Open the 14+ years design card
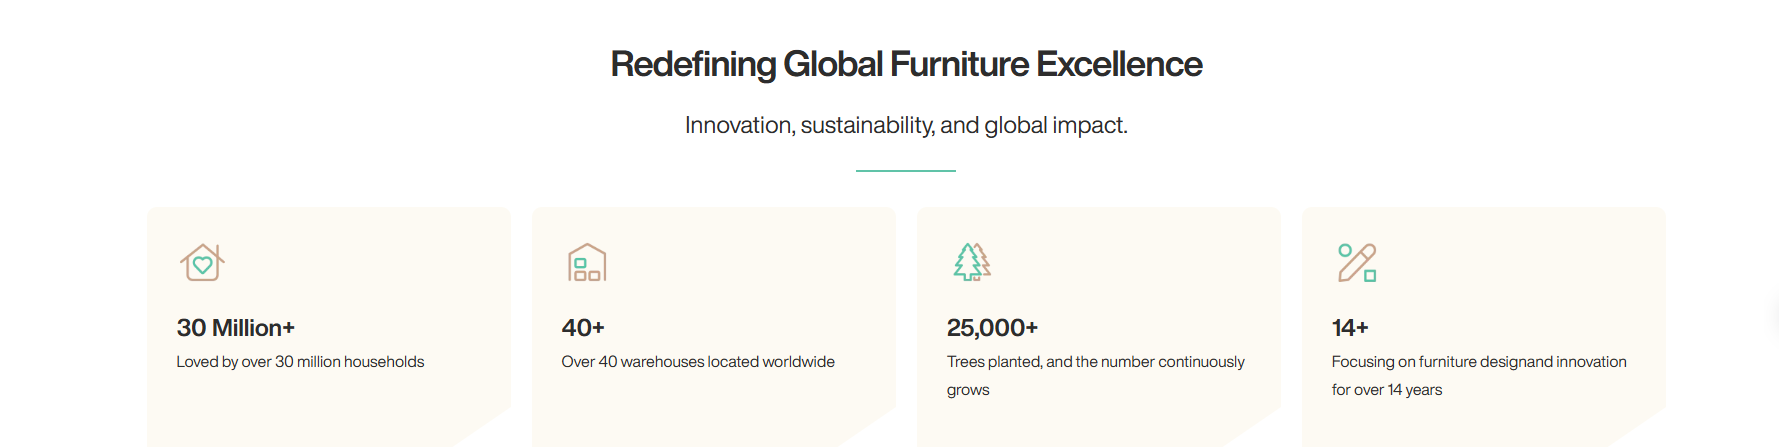The height and width of the screenshot is (447, 1779). pyautogui.click(x=1484, y=327)
